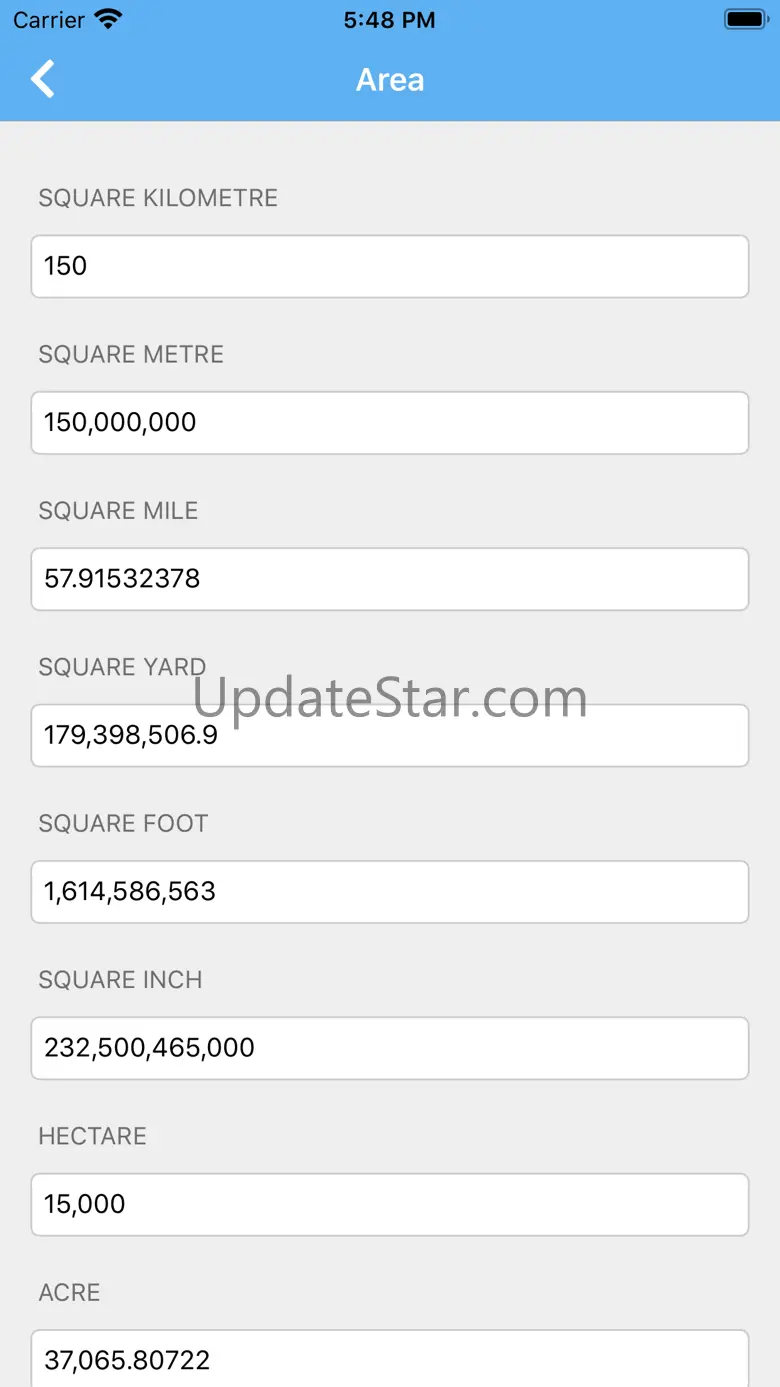Click the Square Foot value field
Screen dimensions: 780x1387
[x=390, y=892]
